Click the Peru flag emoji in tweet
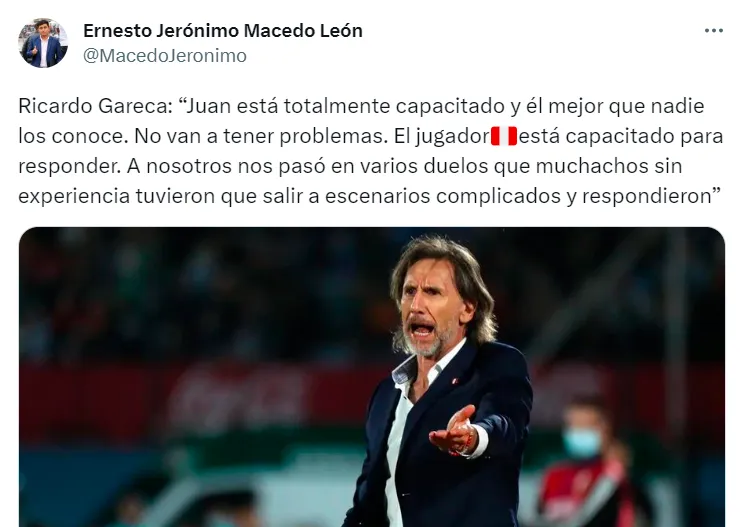The image size is (743, 527). point(504,136)
